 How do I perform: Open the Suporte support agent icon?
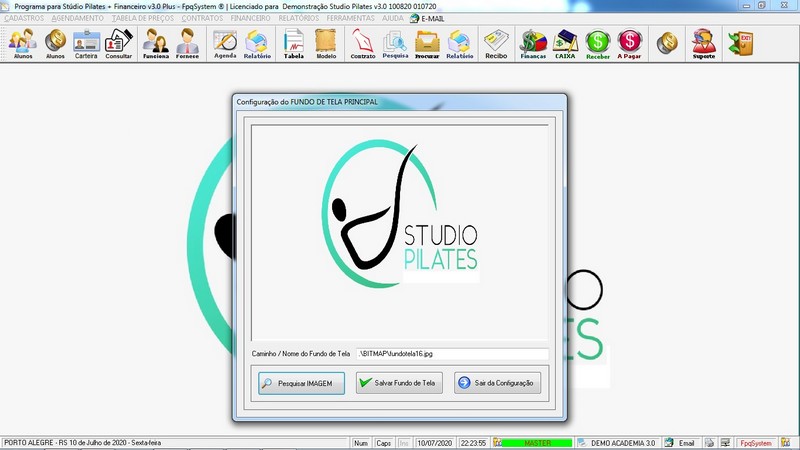click(704, 44)
